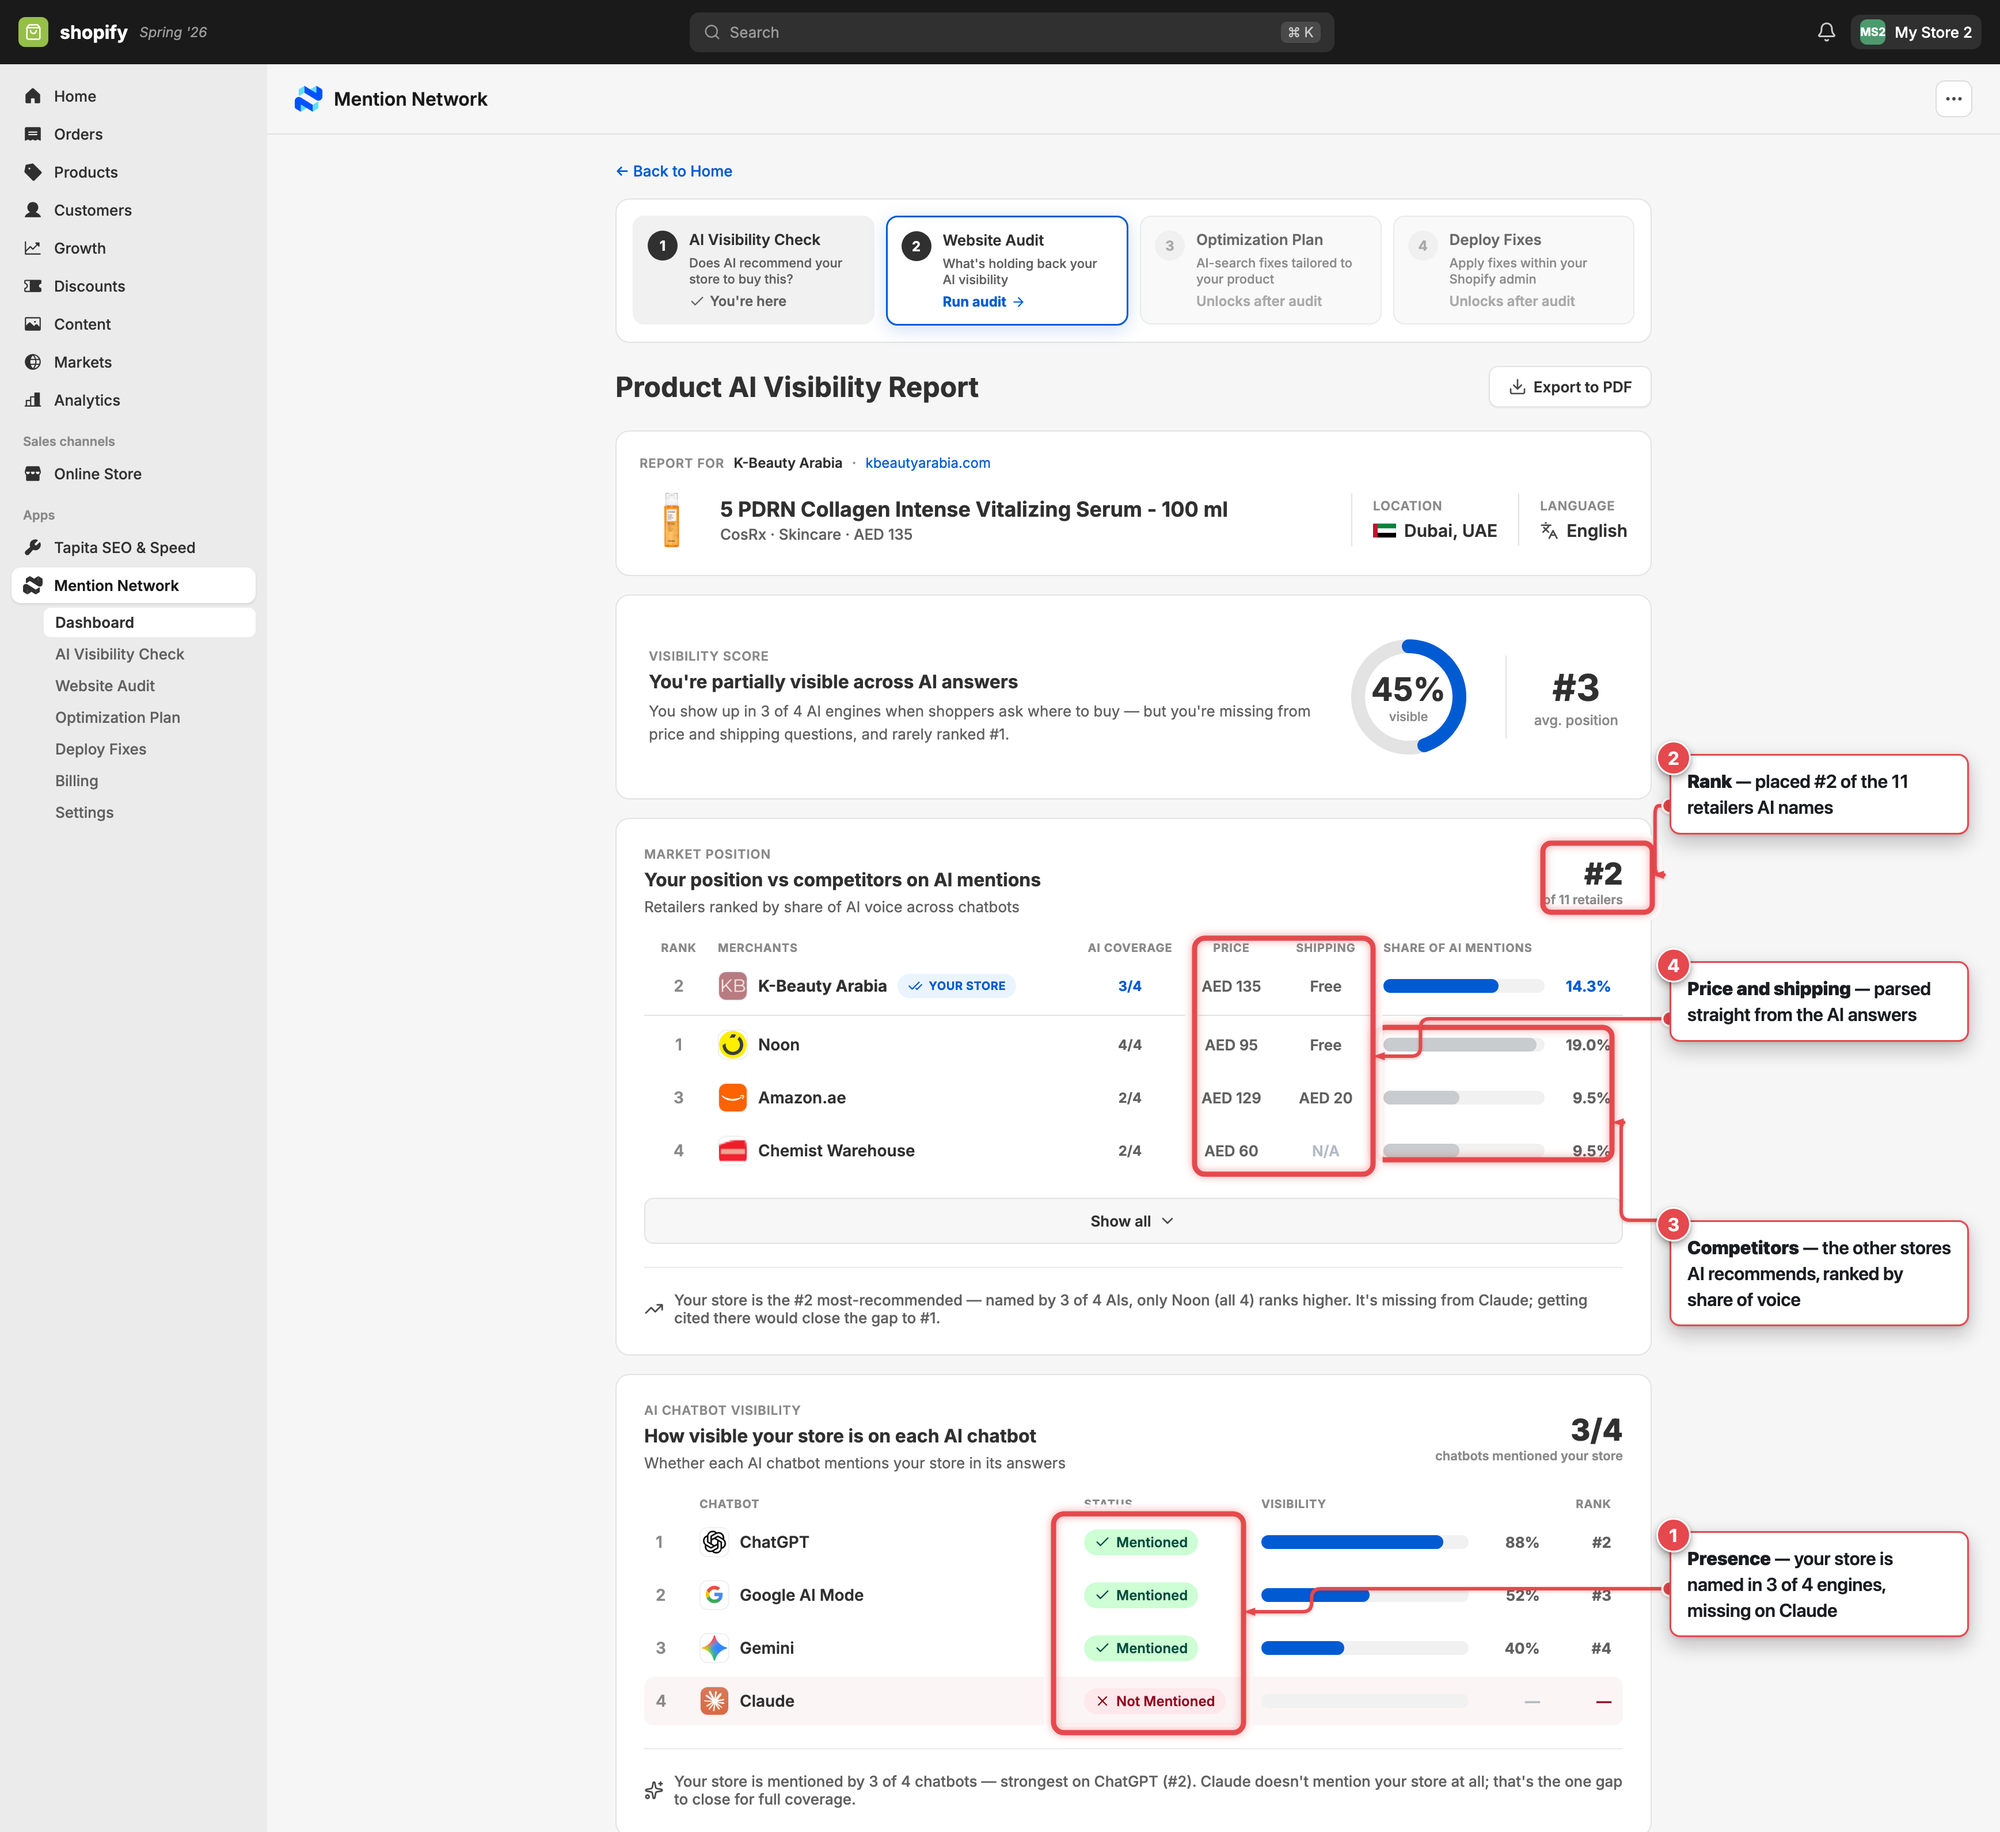Screen dimensions: 2000x1832
Task: Click the Orders icon in sidebar
Action: point(33,134)
